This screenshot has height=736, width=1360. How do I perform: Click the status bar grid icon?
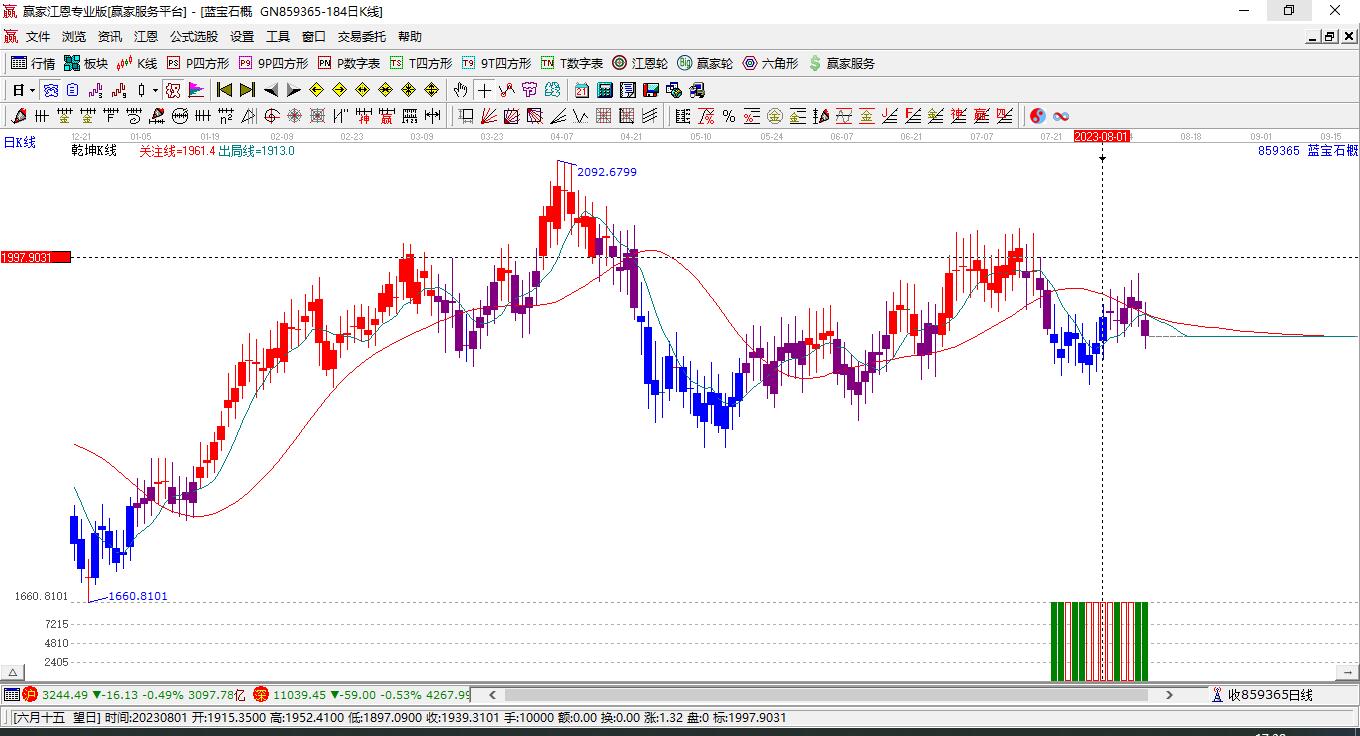(x=12, y=695)
